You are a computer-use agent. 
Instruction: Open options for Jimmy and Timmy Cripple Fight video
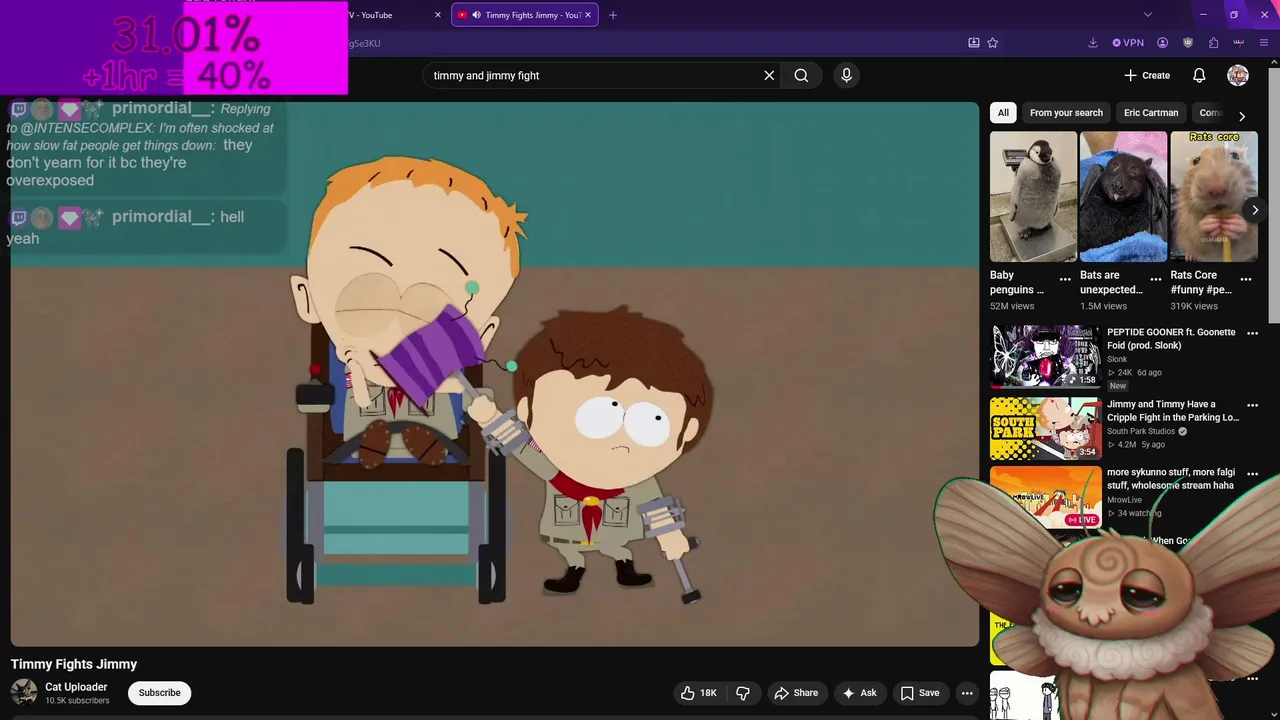click(1252, 405)
